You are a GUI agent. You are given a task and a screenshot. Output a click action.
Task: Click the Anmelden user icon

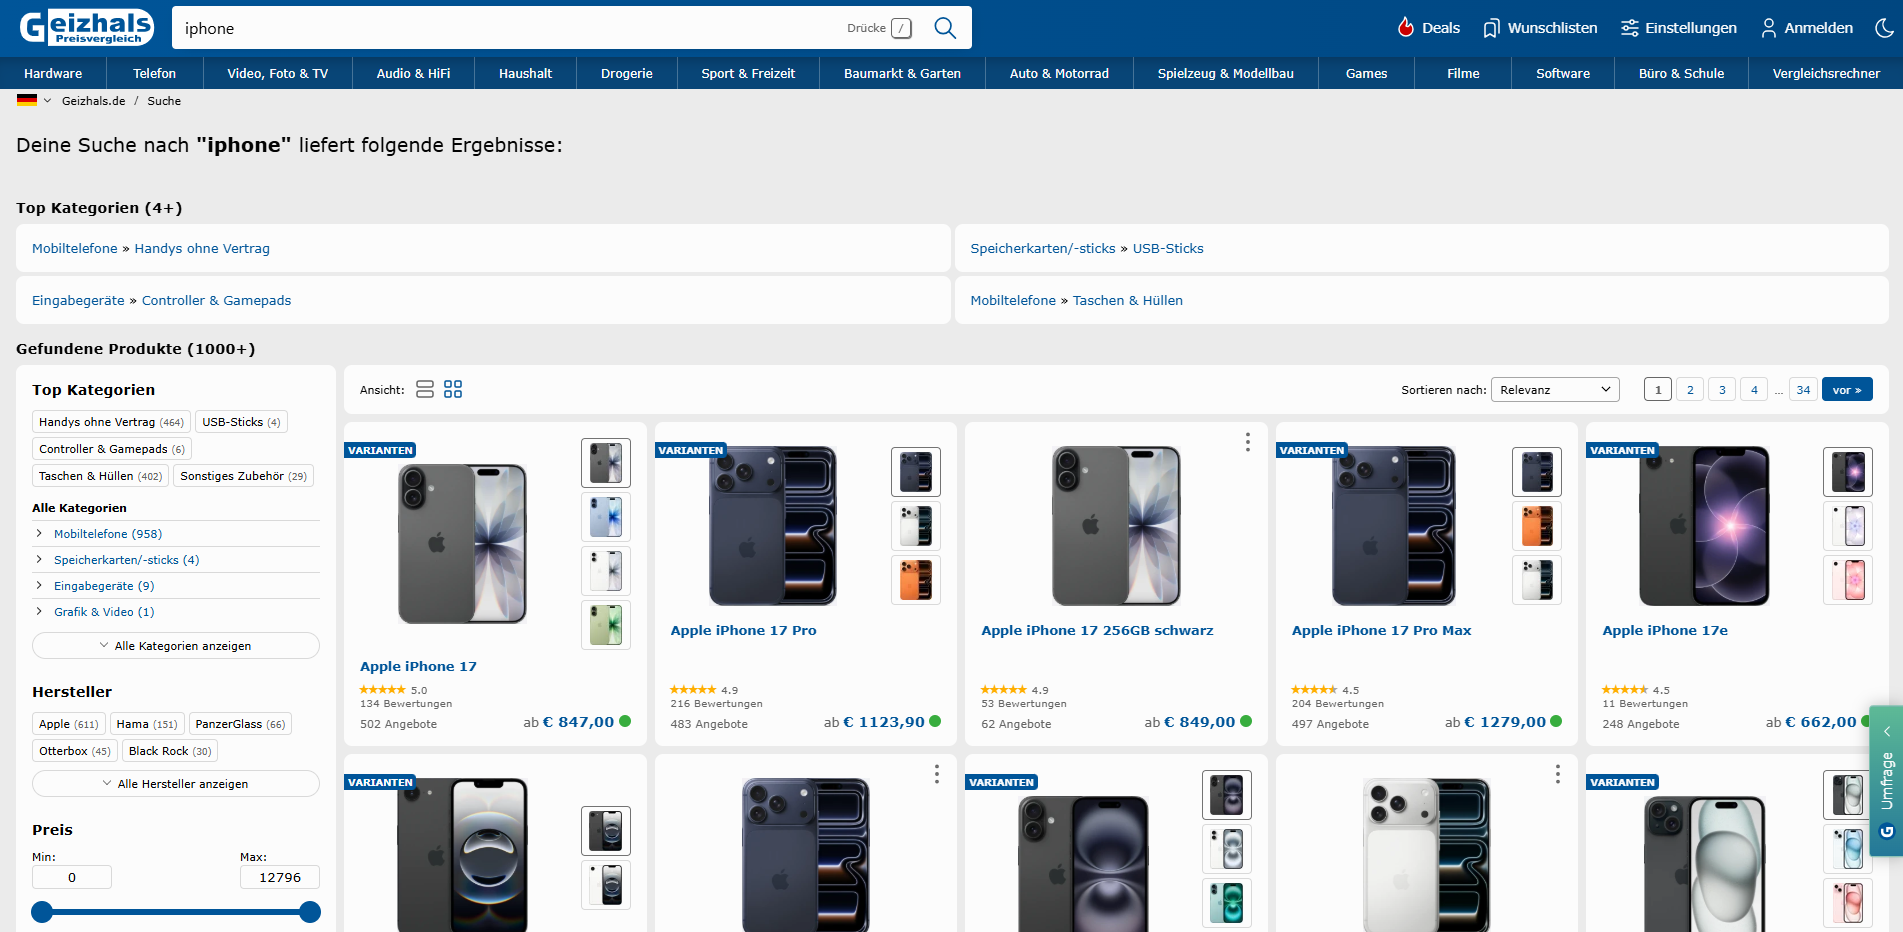(1769, 28)
